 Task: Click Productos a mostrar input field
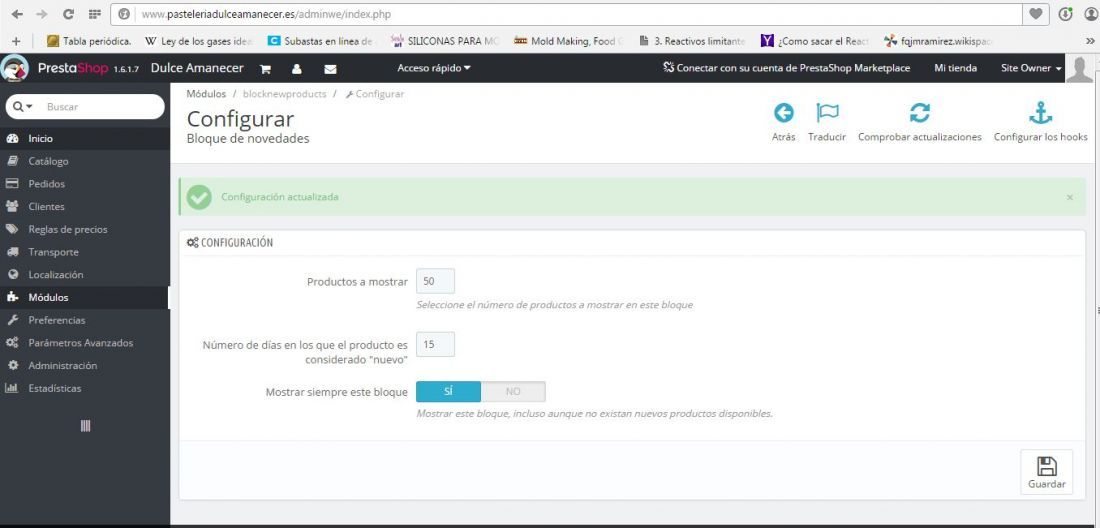pos(435,281)
